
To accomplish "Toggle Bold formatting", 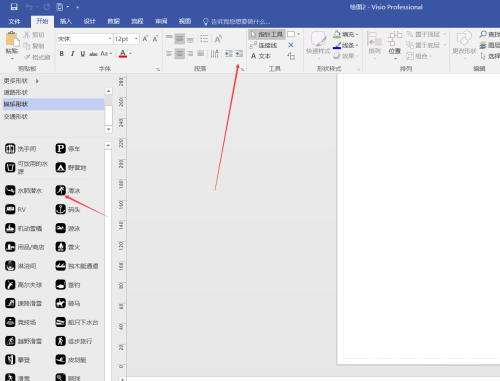I will point(62,54).
